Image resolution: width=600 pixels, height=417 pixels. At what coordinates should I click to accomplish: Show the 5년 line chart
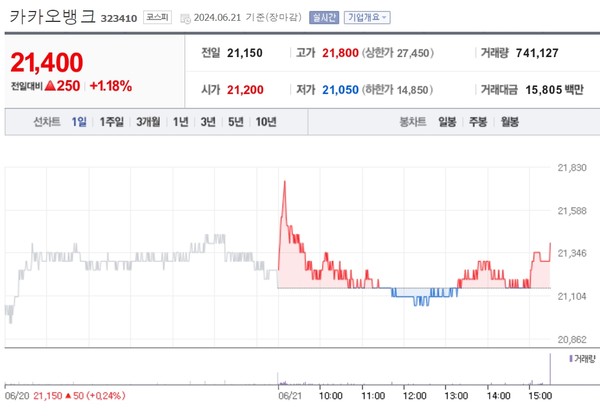[x=236, y=122]
